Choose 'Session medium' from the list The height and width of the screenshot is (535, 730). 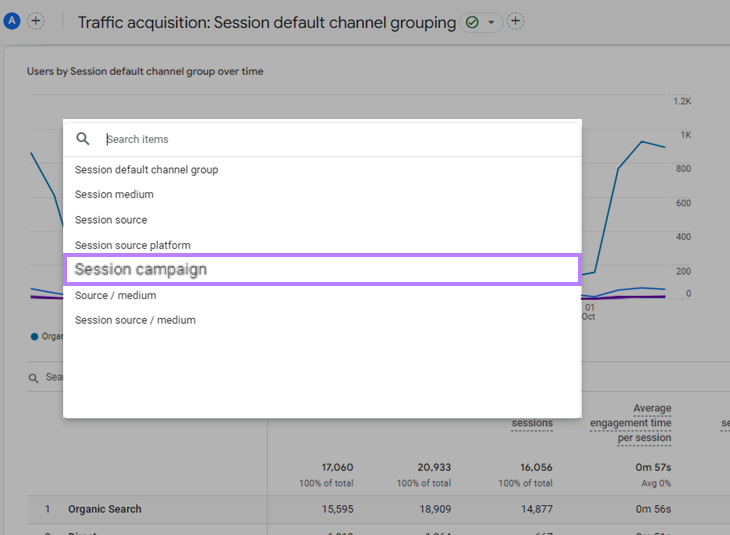(x=114, y=195)
